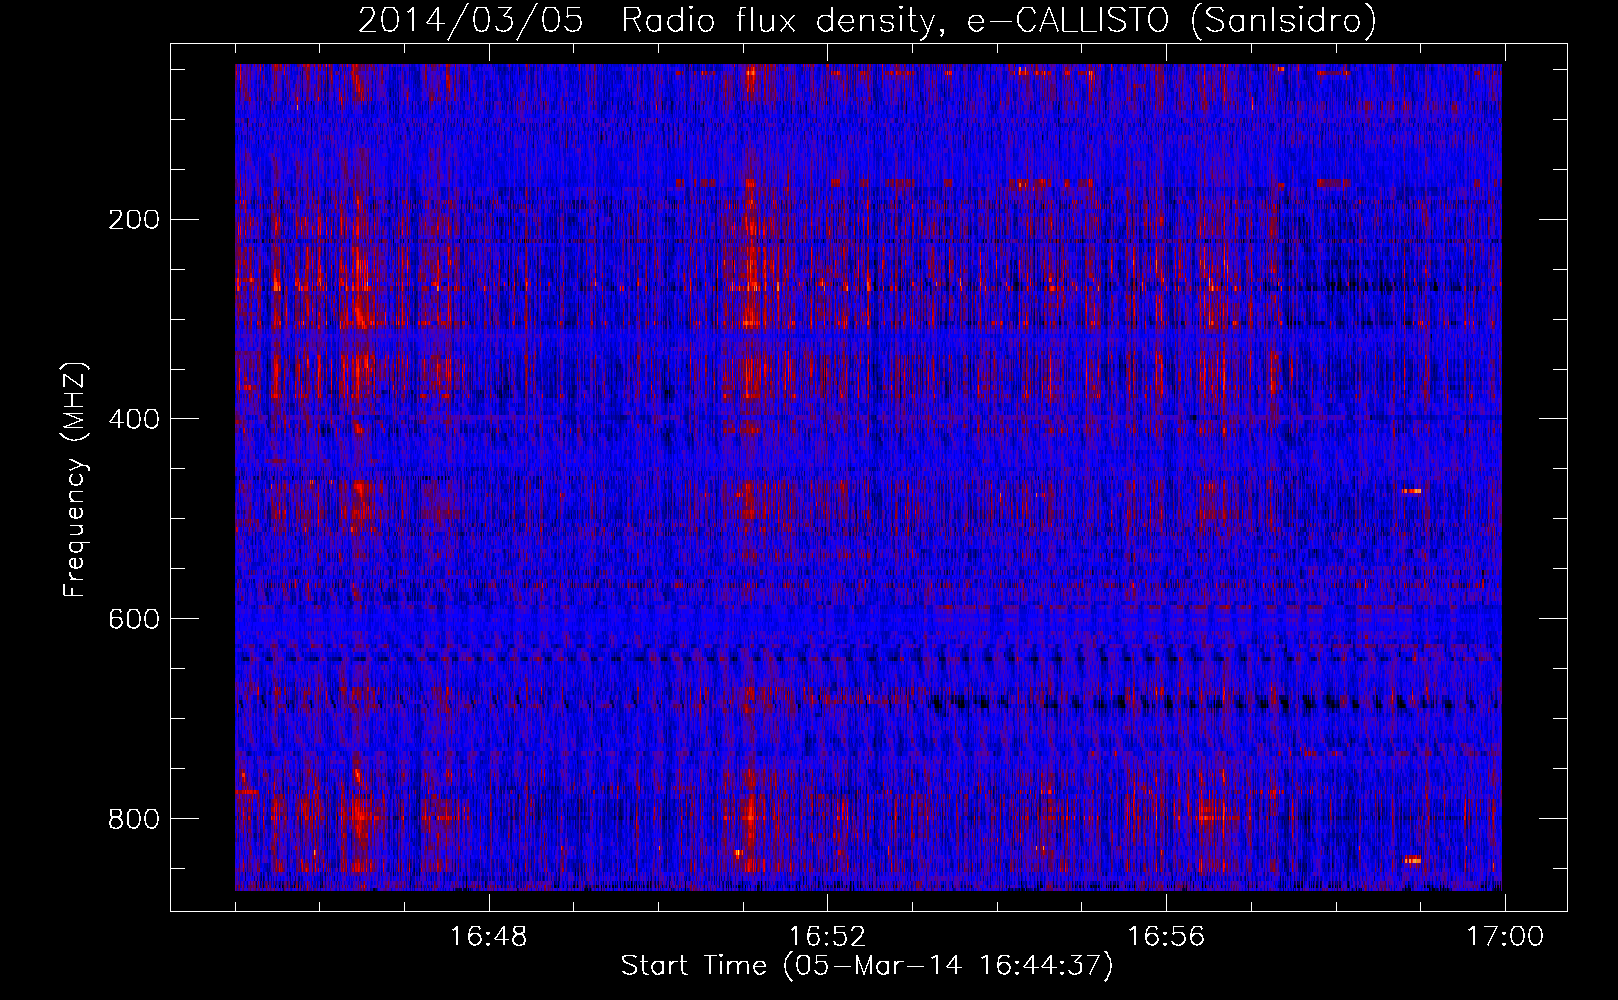Click the 17:00 time tick label
The image size is (1618, 1000).
tap(1505, 937)
